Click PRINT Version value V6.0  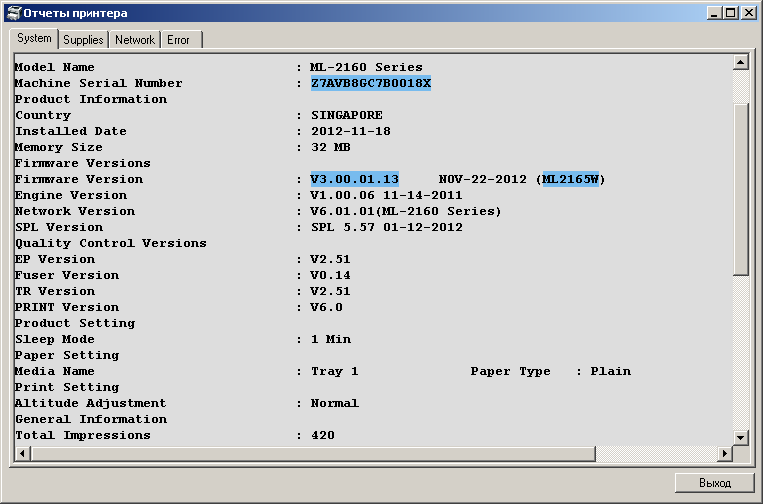327,307
